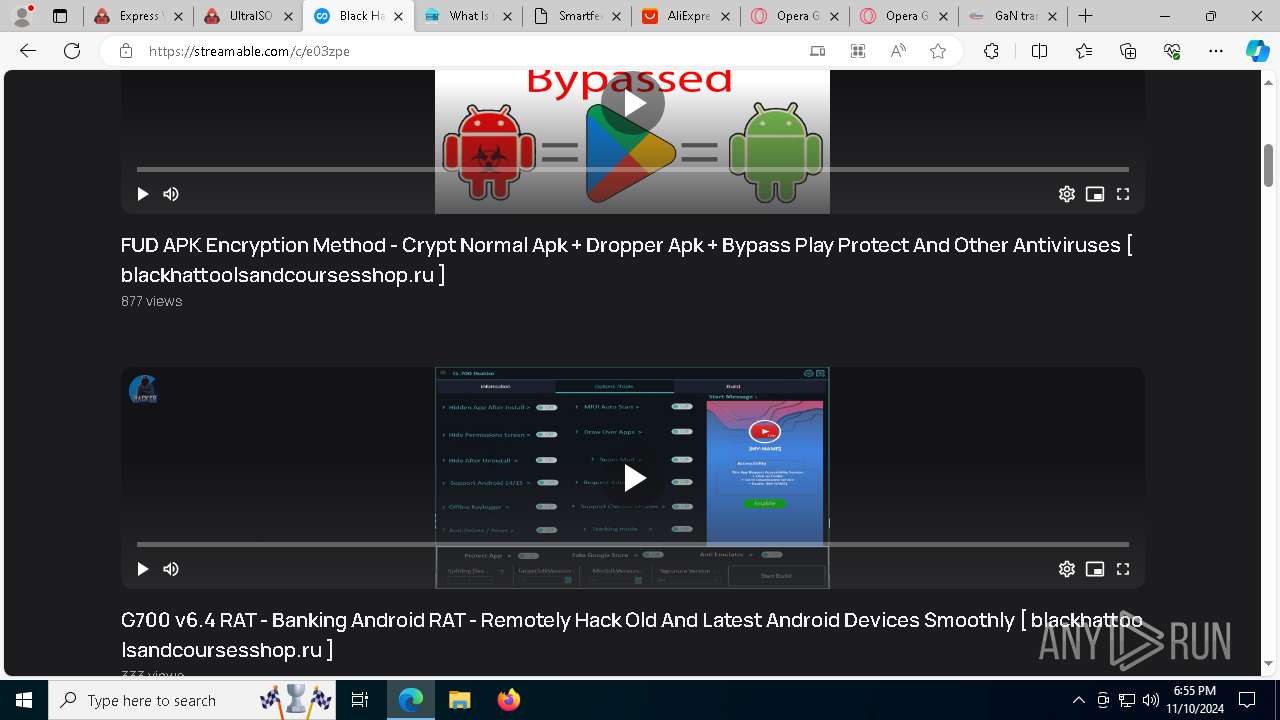Fullscreen the G700 v6.4 RAT video
This screenshot has height=720, width=1280.
click(x=1123, y=569)
